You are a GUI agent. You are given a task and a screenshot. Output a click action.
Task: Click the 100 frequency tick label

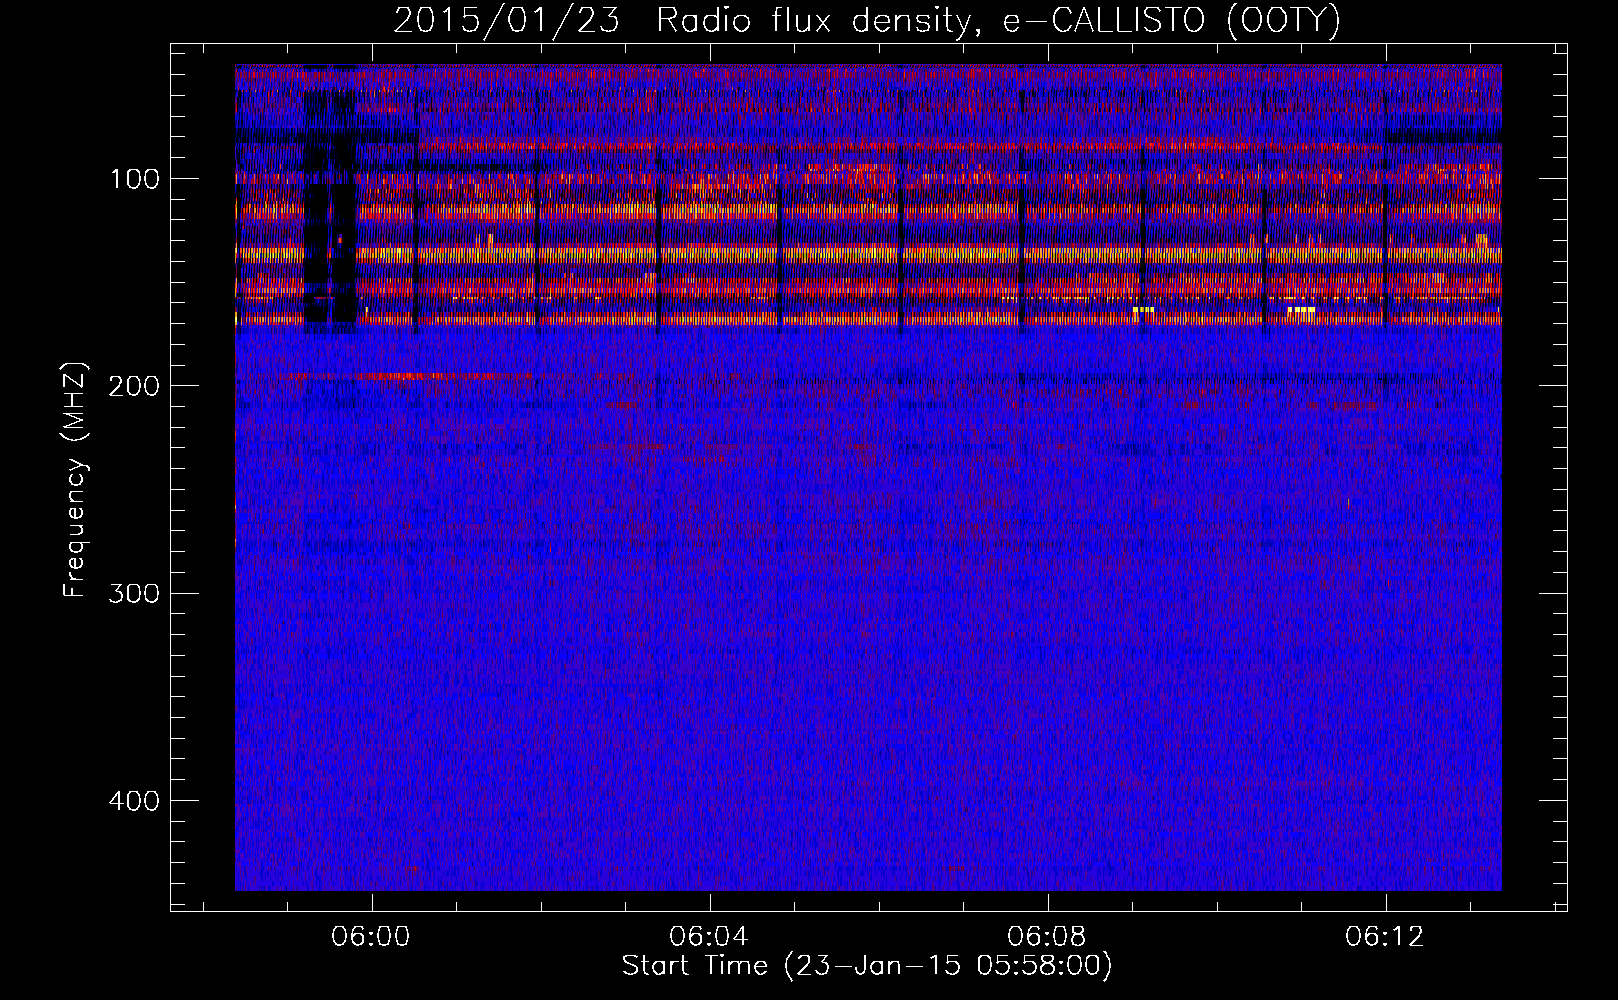point(133,179)
